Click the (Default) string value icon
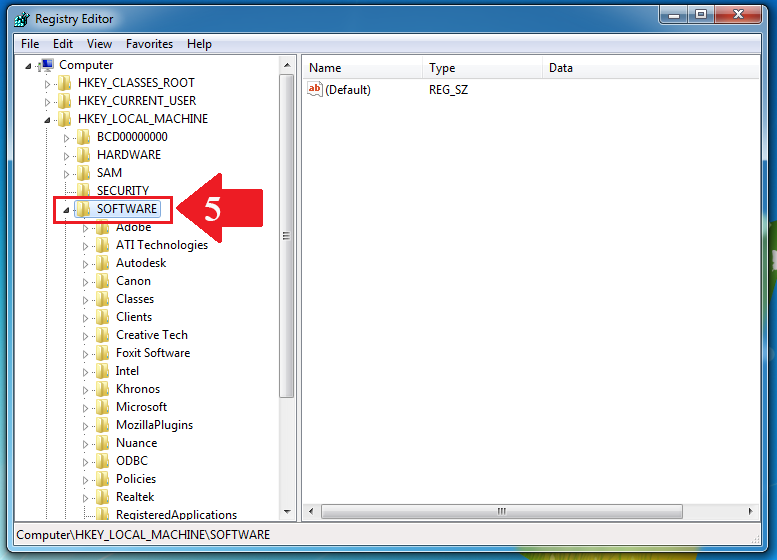The width and height of the screenshot is (777, 560). [315, 90]
